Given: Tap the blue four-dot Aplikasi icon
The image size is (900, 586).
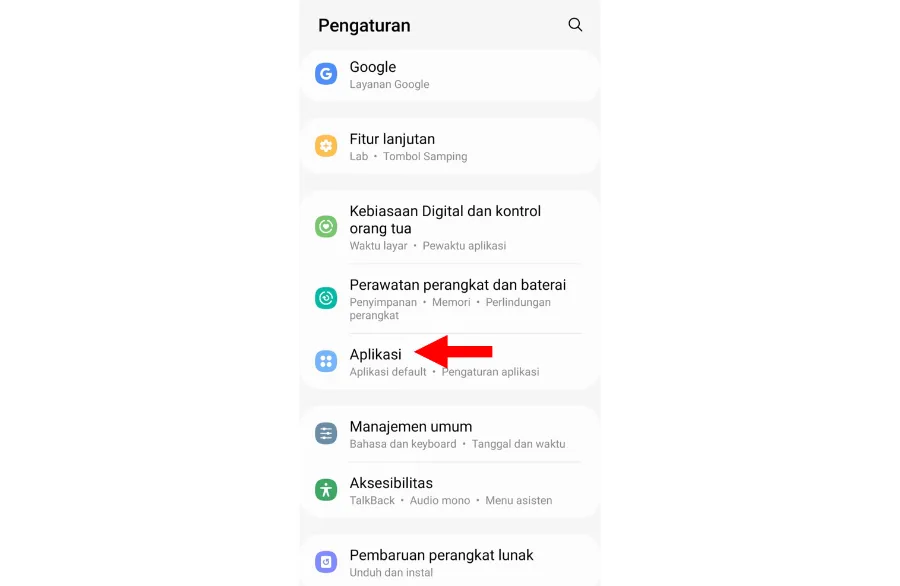Looking at the screenshot, I should coord(326,361).
